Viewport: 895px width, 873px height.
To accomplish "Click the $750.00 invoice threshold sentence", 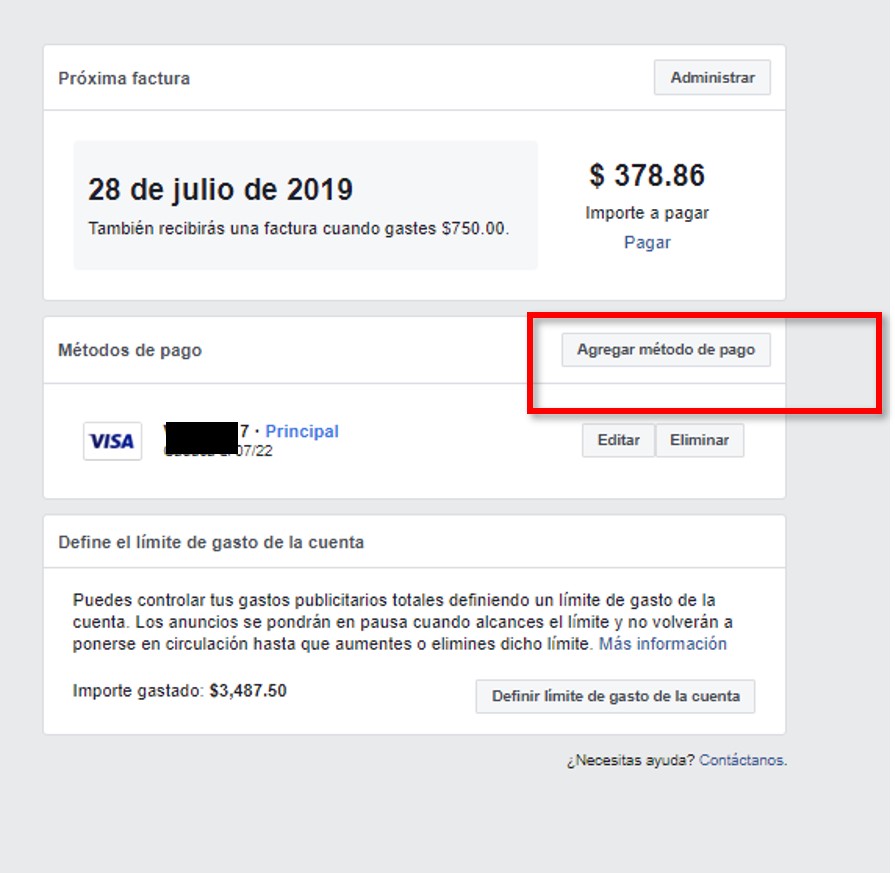I will 299,228.
